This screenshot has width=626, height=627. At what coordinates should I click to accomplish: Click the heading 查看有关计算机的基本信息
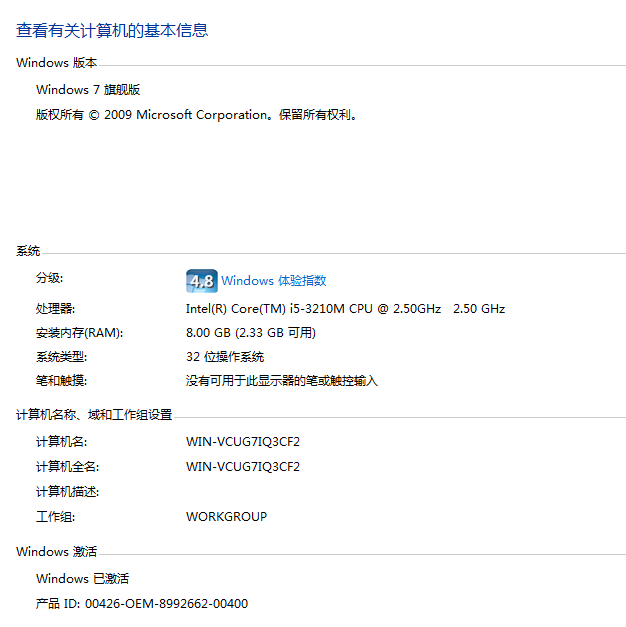coord(112,30)
